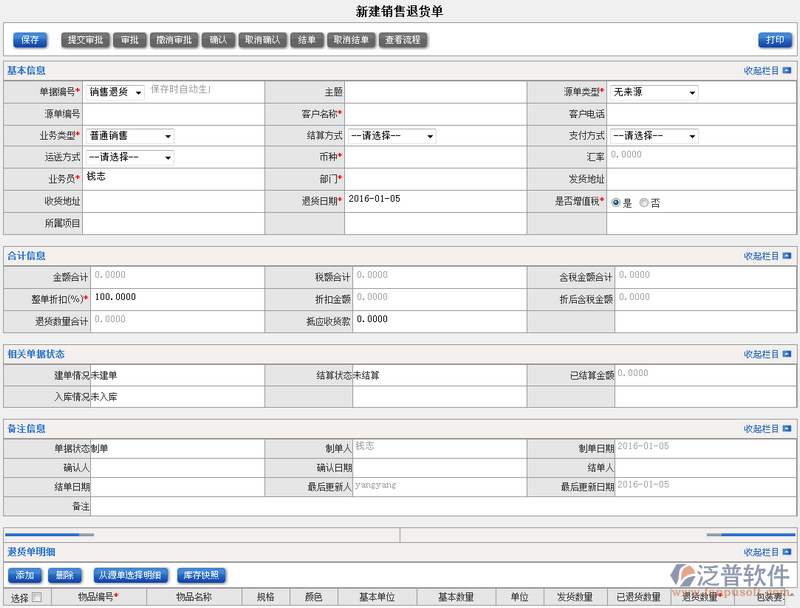Screen dimensions: 800x608
Task: Select 否 for 是否增值税
Action: click(x=644, y=202)
